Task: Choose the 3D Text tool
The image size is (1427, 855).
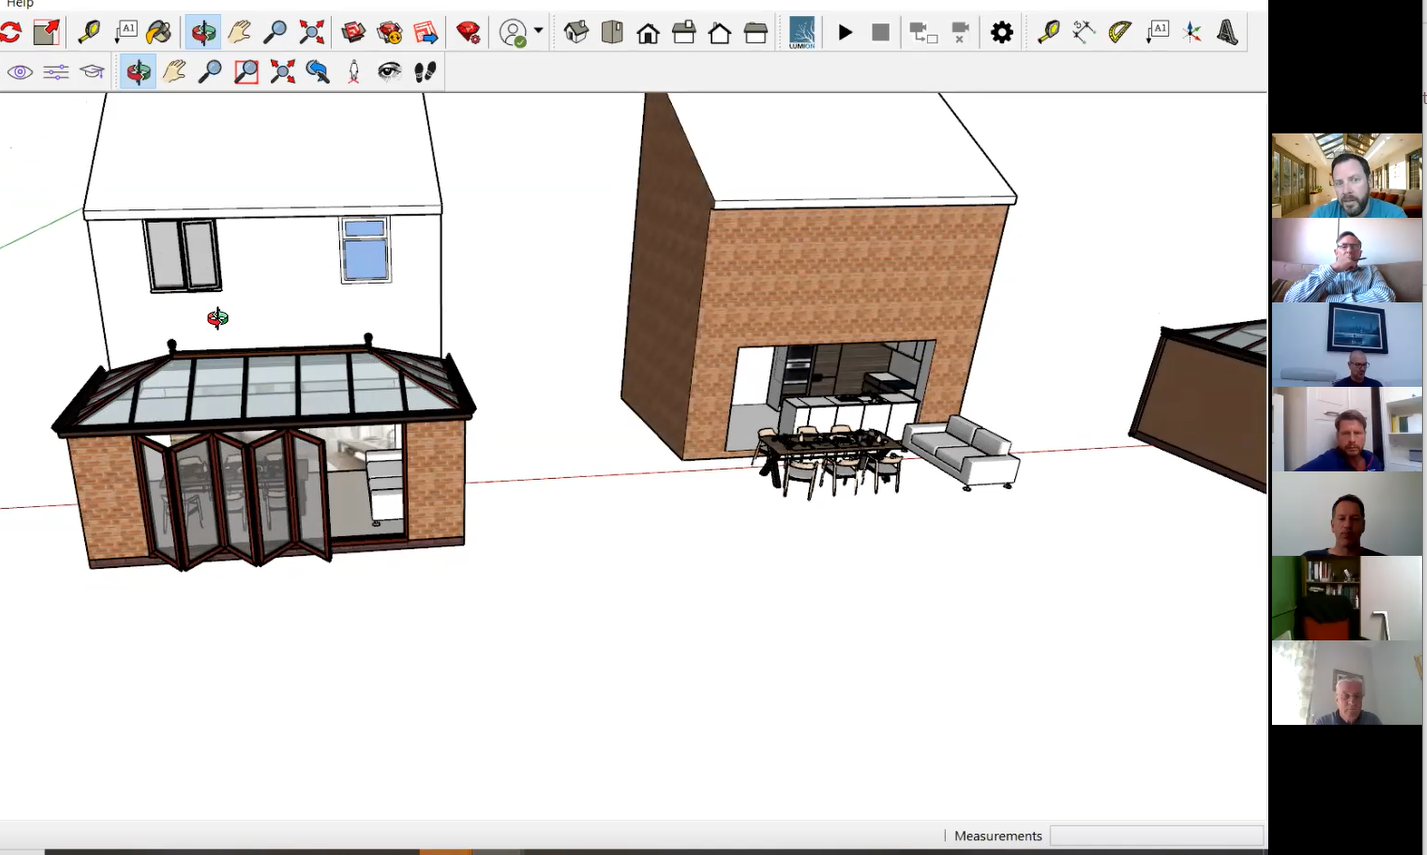Action: [x=1228, y=32]
